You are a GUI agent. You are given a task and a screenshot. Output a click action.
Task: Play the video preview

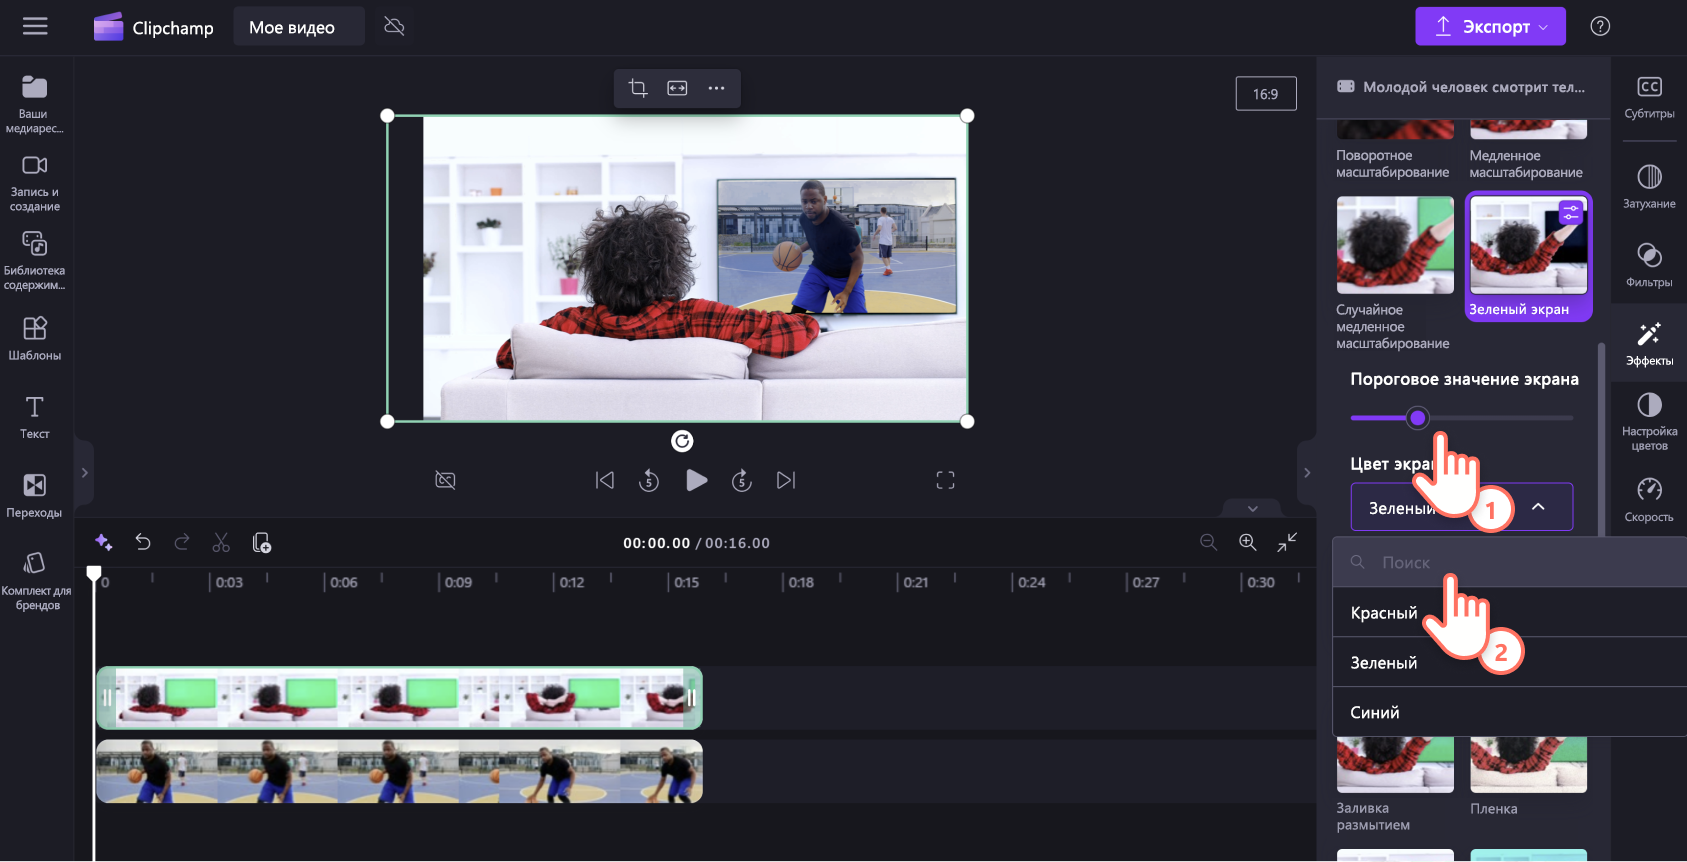[x=697, y=481]
